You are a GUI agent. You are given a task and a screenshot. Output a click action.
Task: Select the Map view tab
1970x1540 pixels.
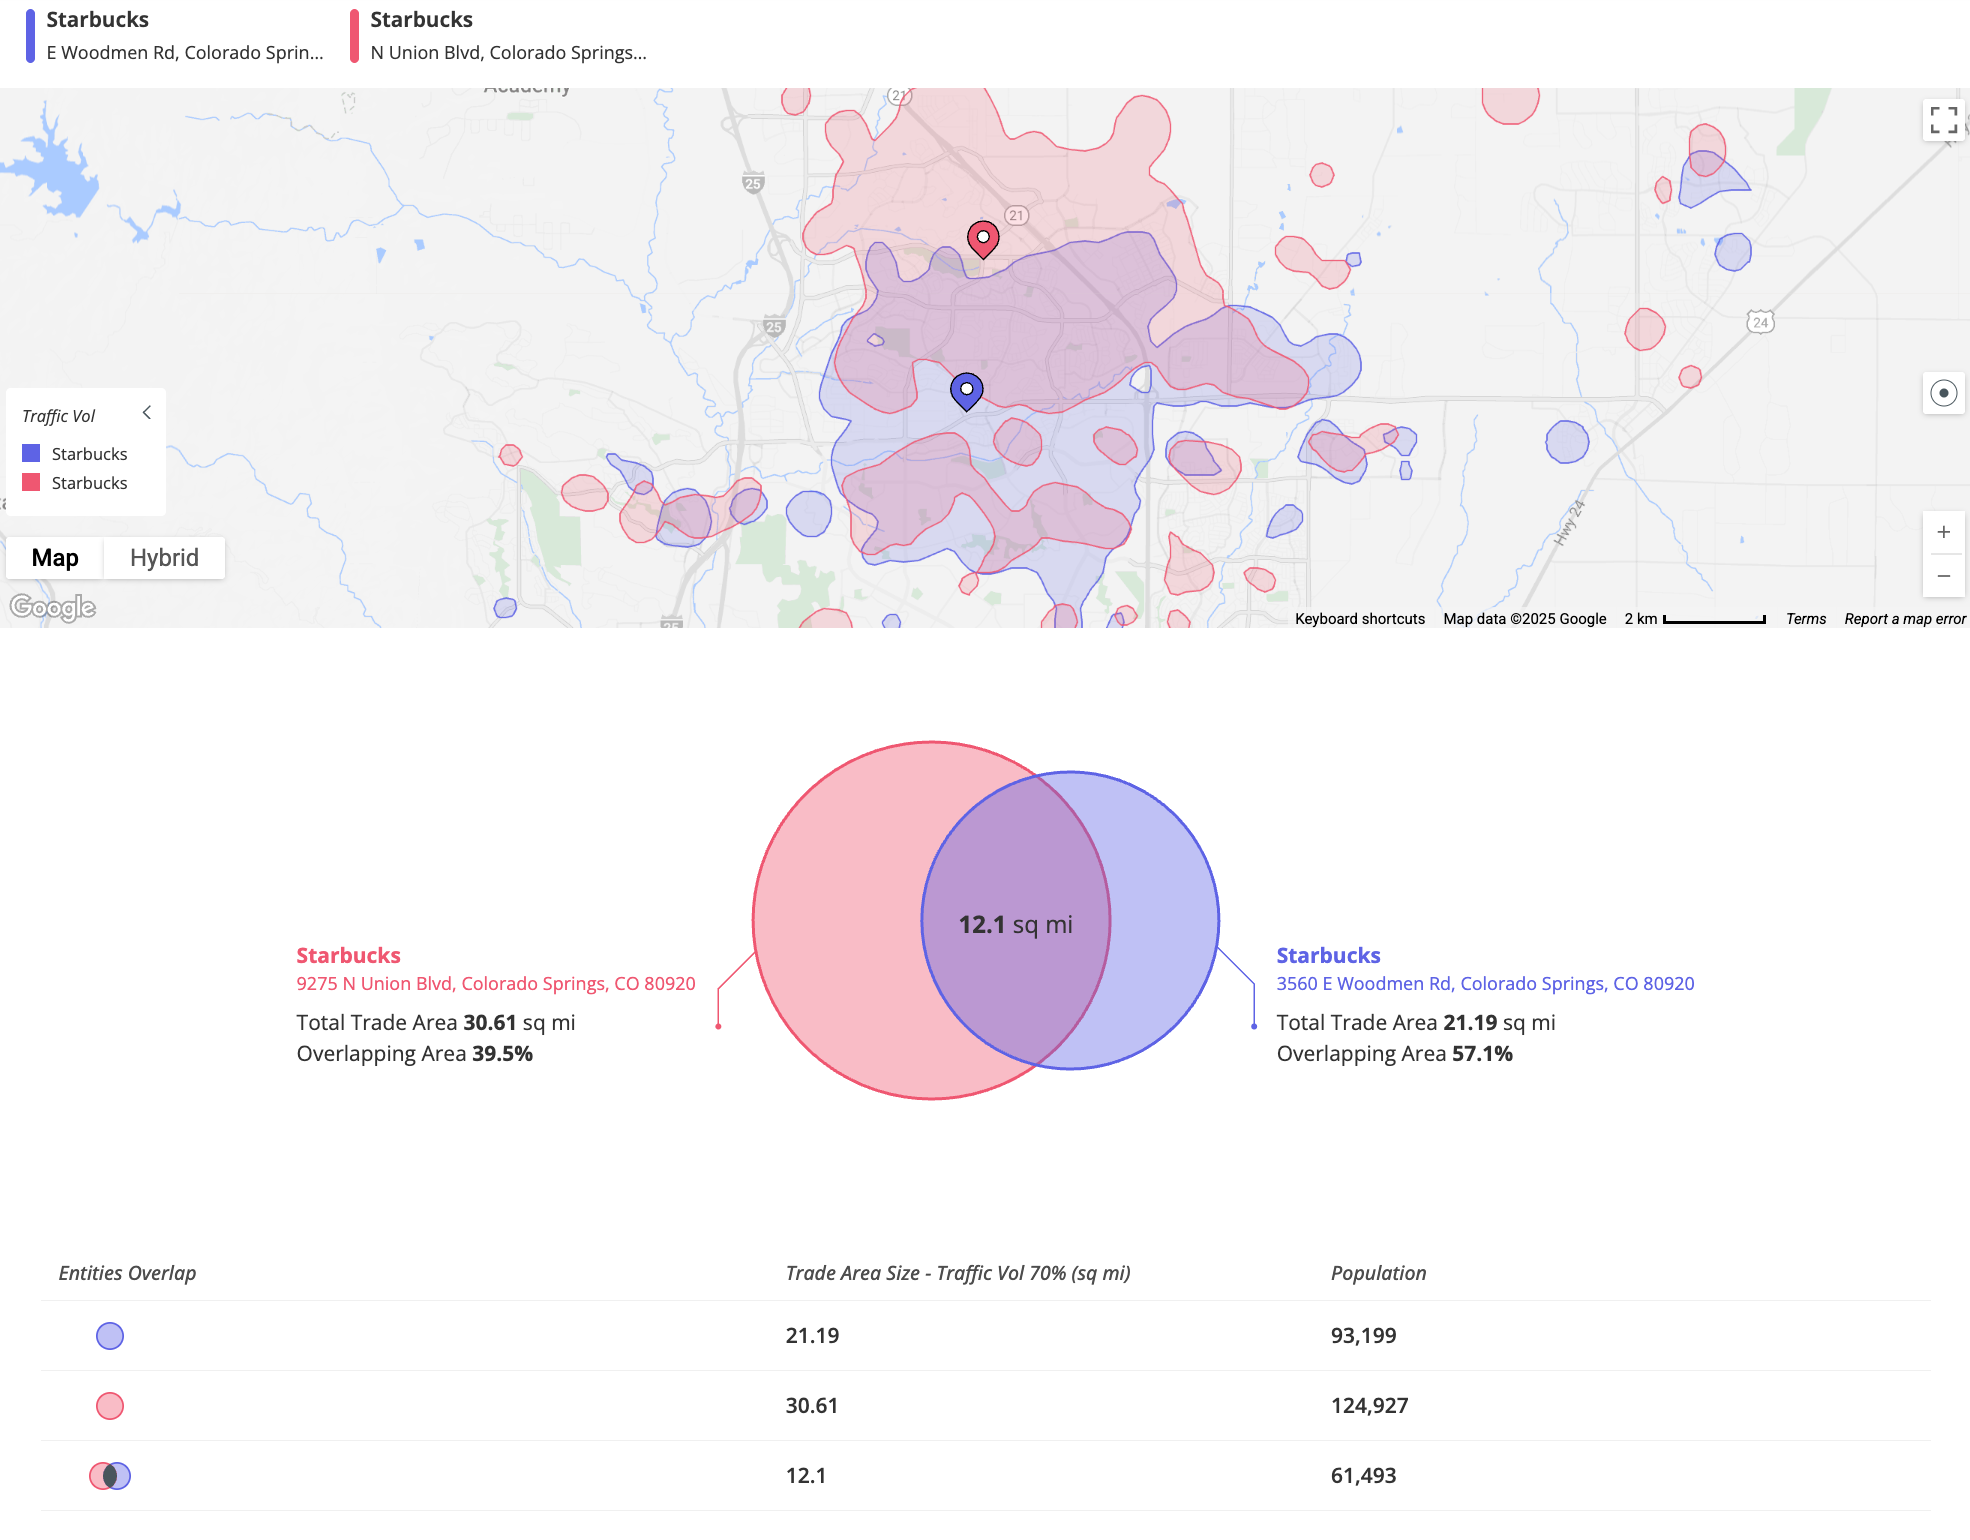[x=55, y=558]
